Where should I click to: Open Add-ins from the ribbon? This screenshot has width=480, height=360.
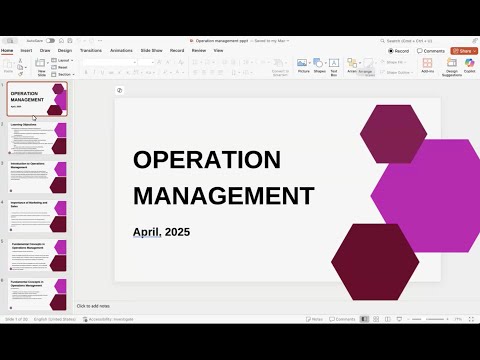pos(427,66)
